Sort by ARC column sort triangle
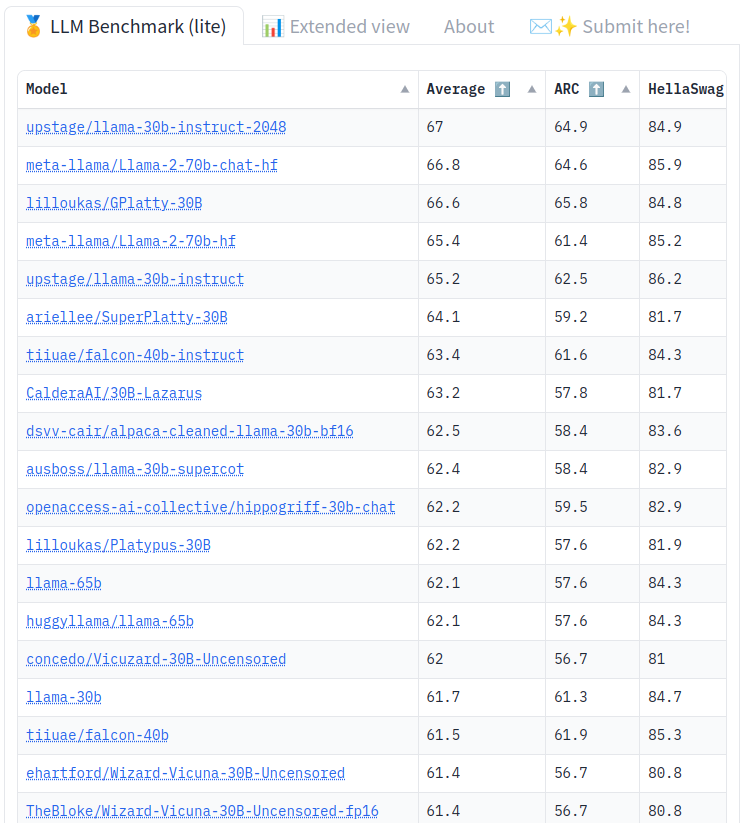The width and height of the screenshot is (744, 823). point(626,89)
